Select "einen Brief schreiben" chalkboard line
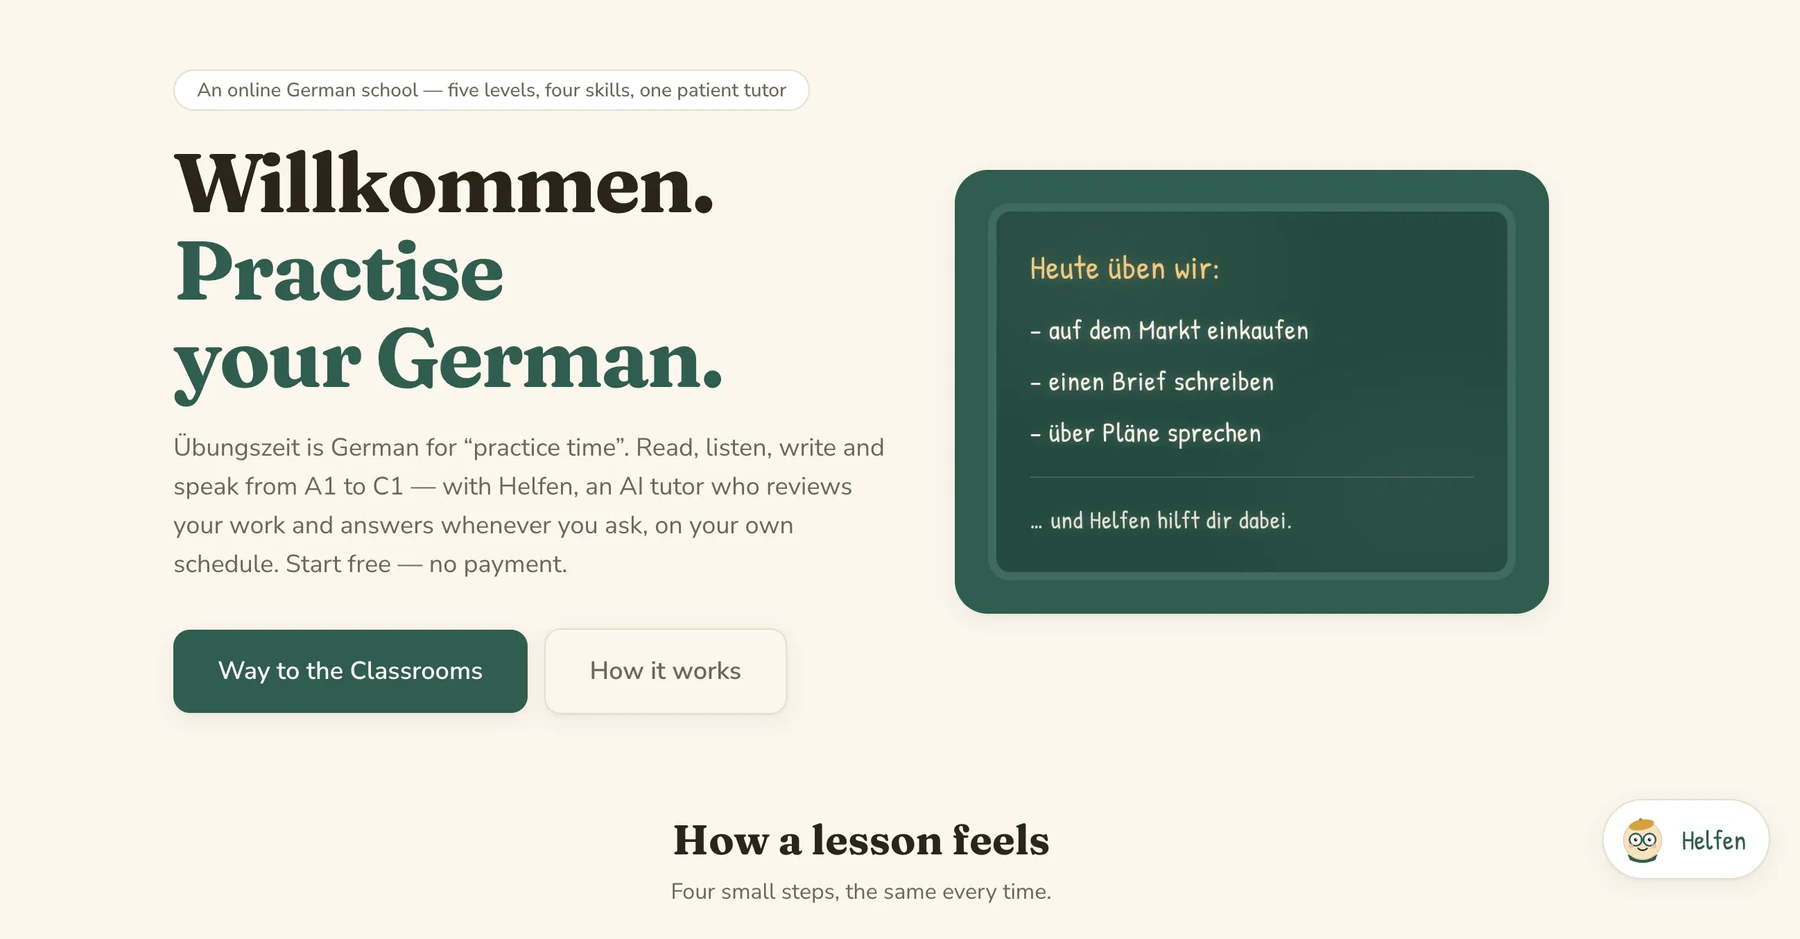This screenshot has width=1800, height=939. tap(1152, 382)
